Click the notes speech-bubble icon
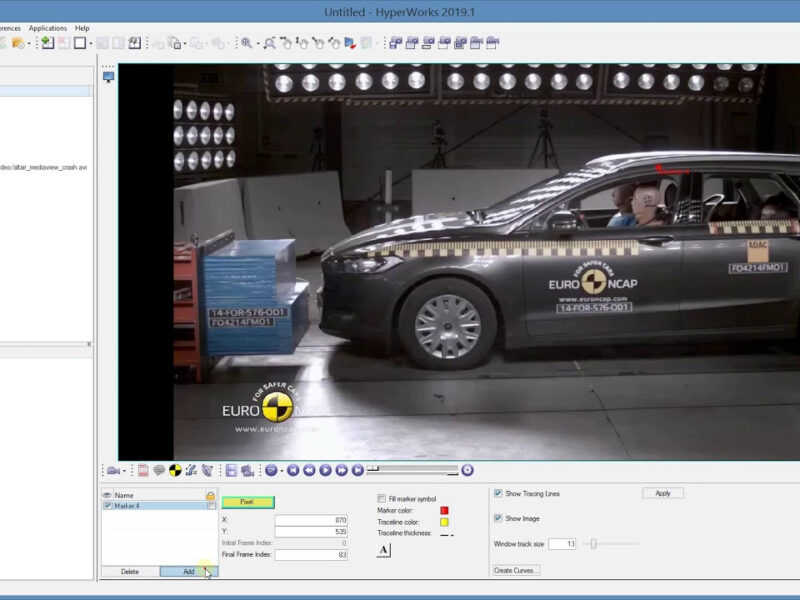800x600 pixels. 159,470
